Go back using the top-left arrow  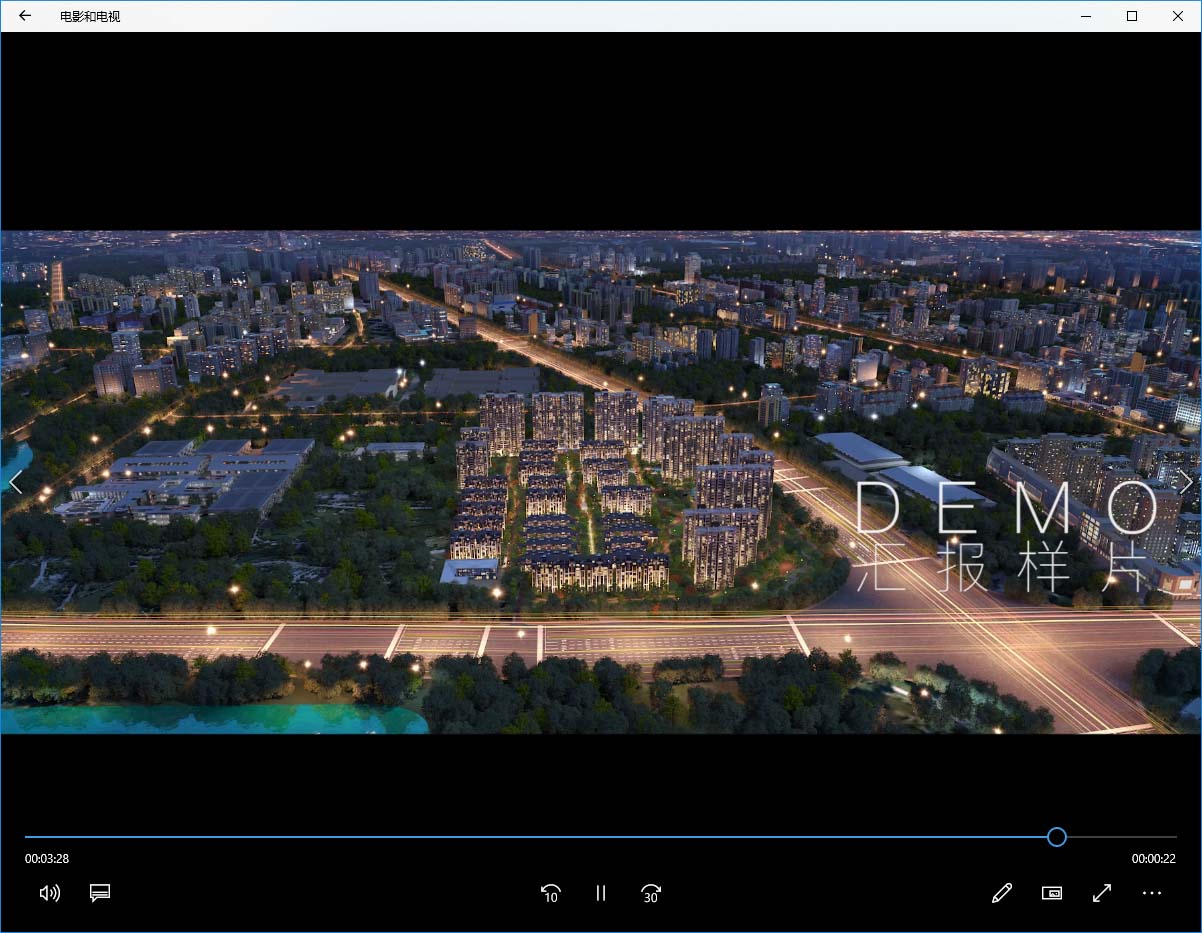click(x=25, y=16)
